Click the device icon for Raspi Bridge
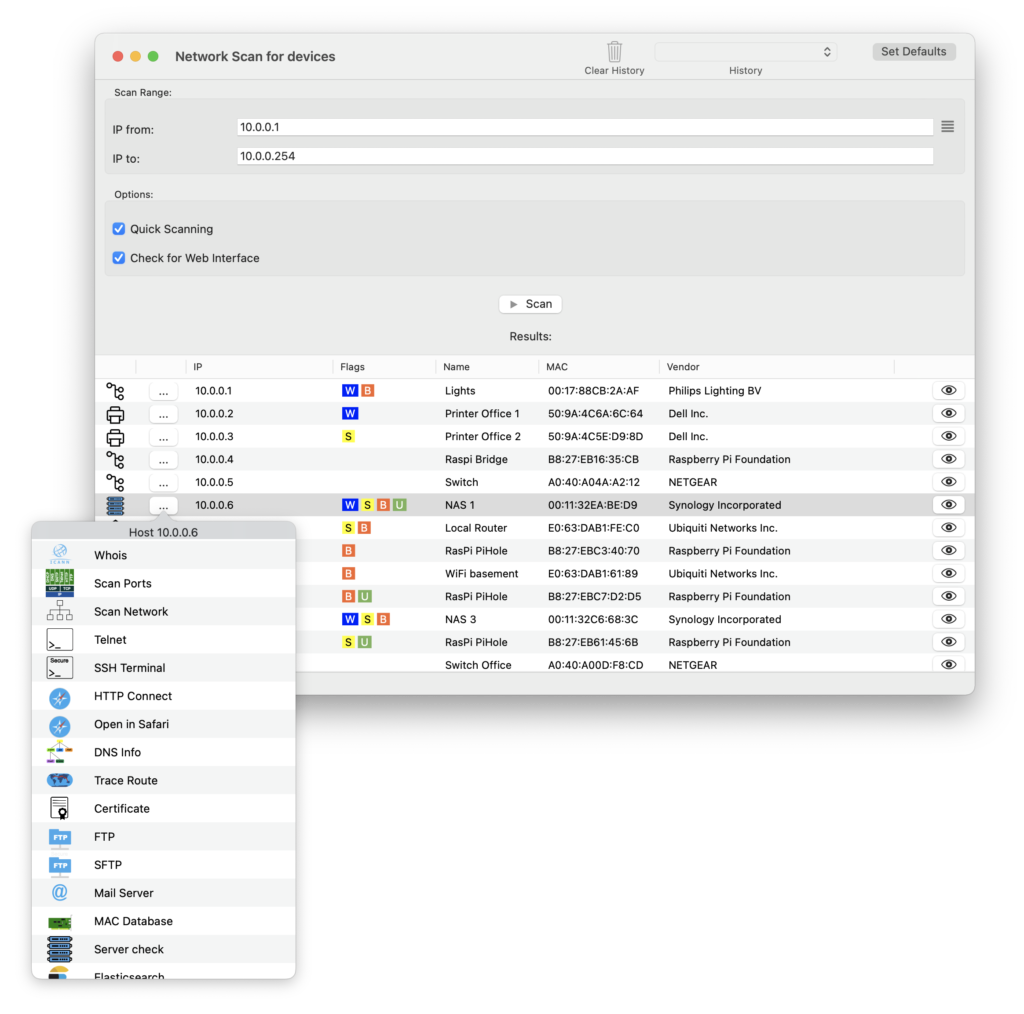Image resolution: width=1024 pixels, height=1014 pixels. pos(115,460)
